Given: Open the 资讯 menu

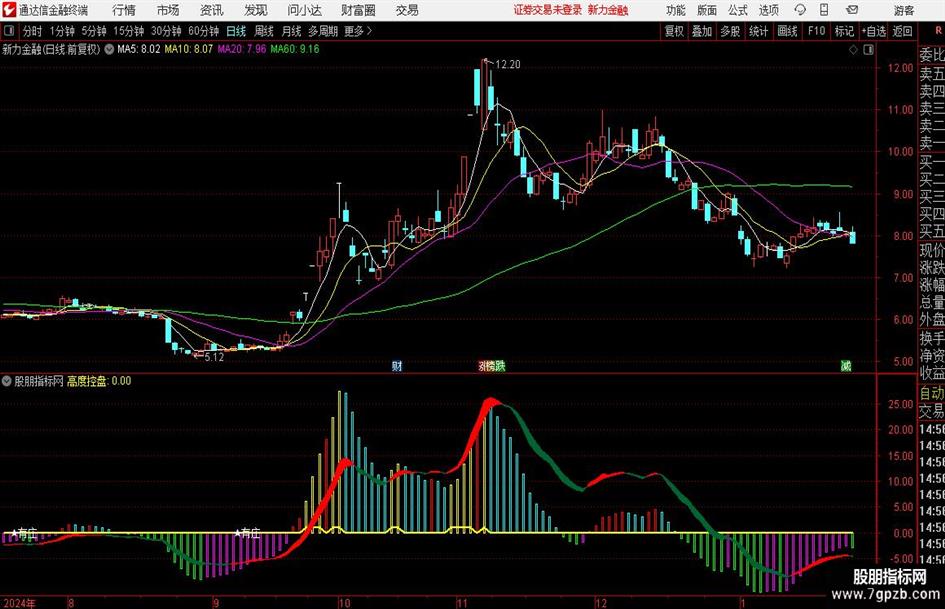Looking at the screenshot, I should 212,10.
